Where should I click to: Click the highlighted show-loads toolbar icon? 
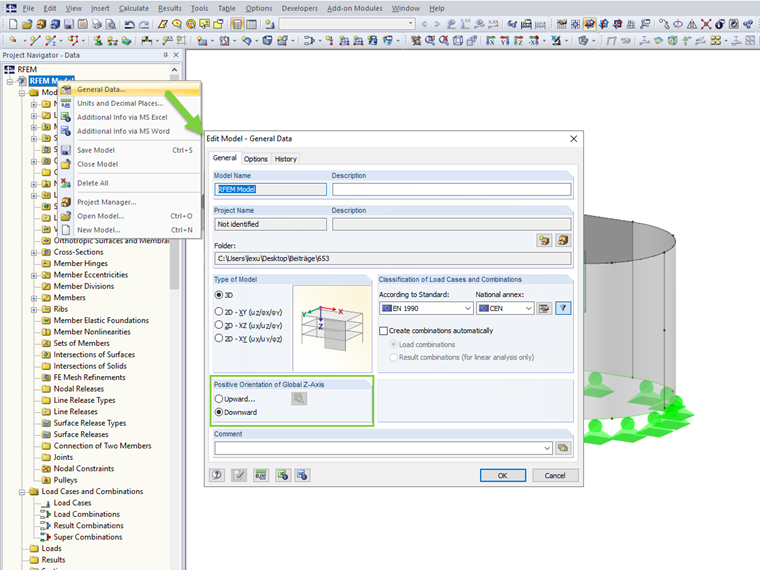point(589,24)
